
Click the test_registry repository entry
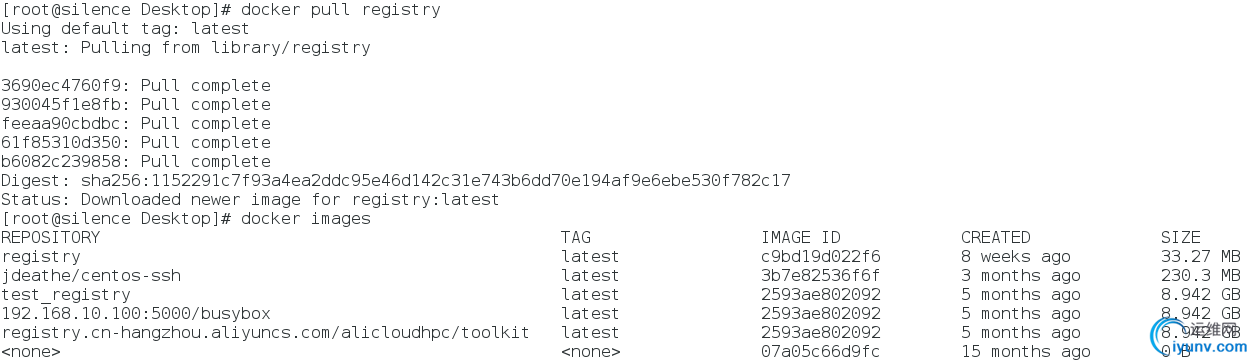pos(66,295)
